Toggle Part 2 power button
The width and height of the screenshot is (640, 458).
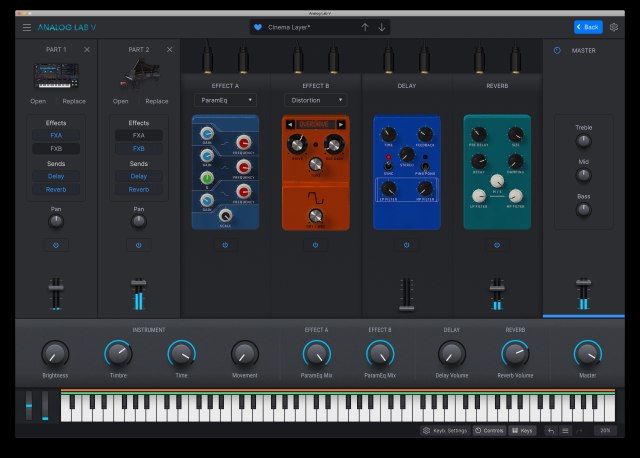[x=139, y=245]
